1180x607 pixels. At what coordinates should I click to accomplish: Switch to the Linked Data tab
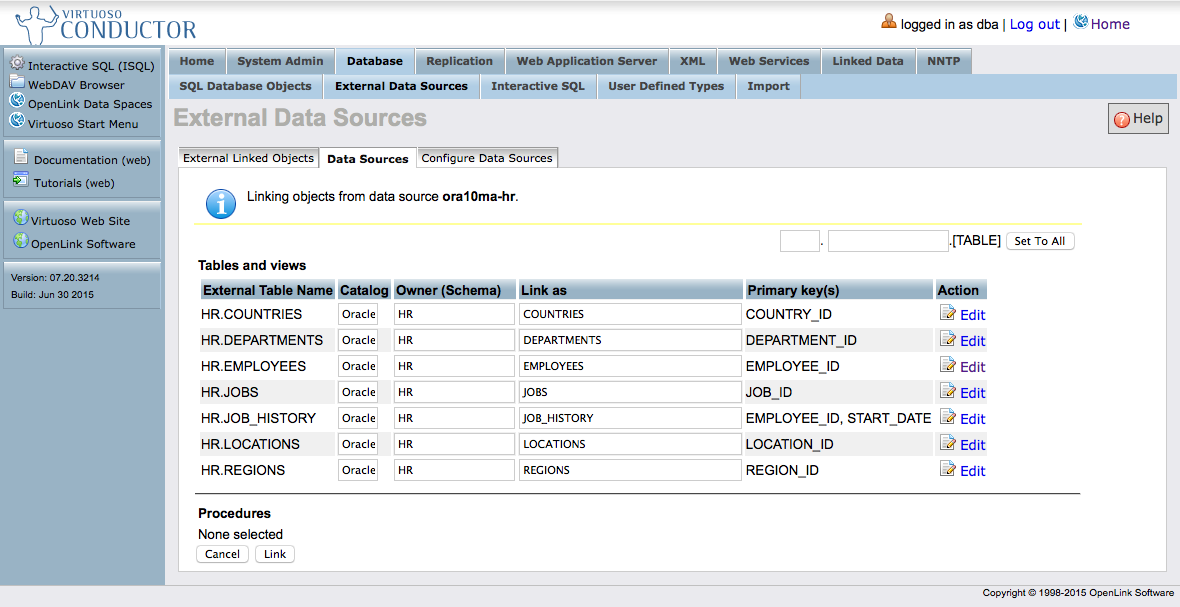[x=867, y=61]
